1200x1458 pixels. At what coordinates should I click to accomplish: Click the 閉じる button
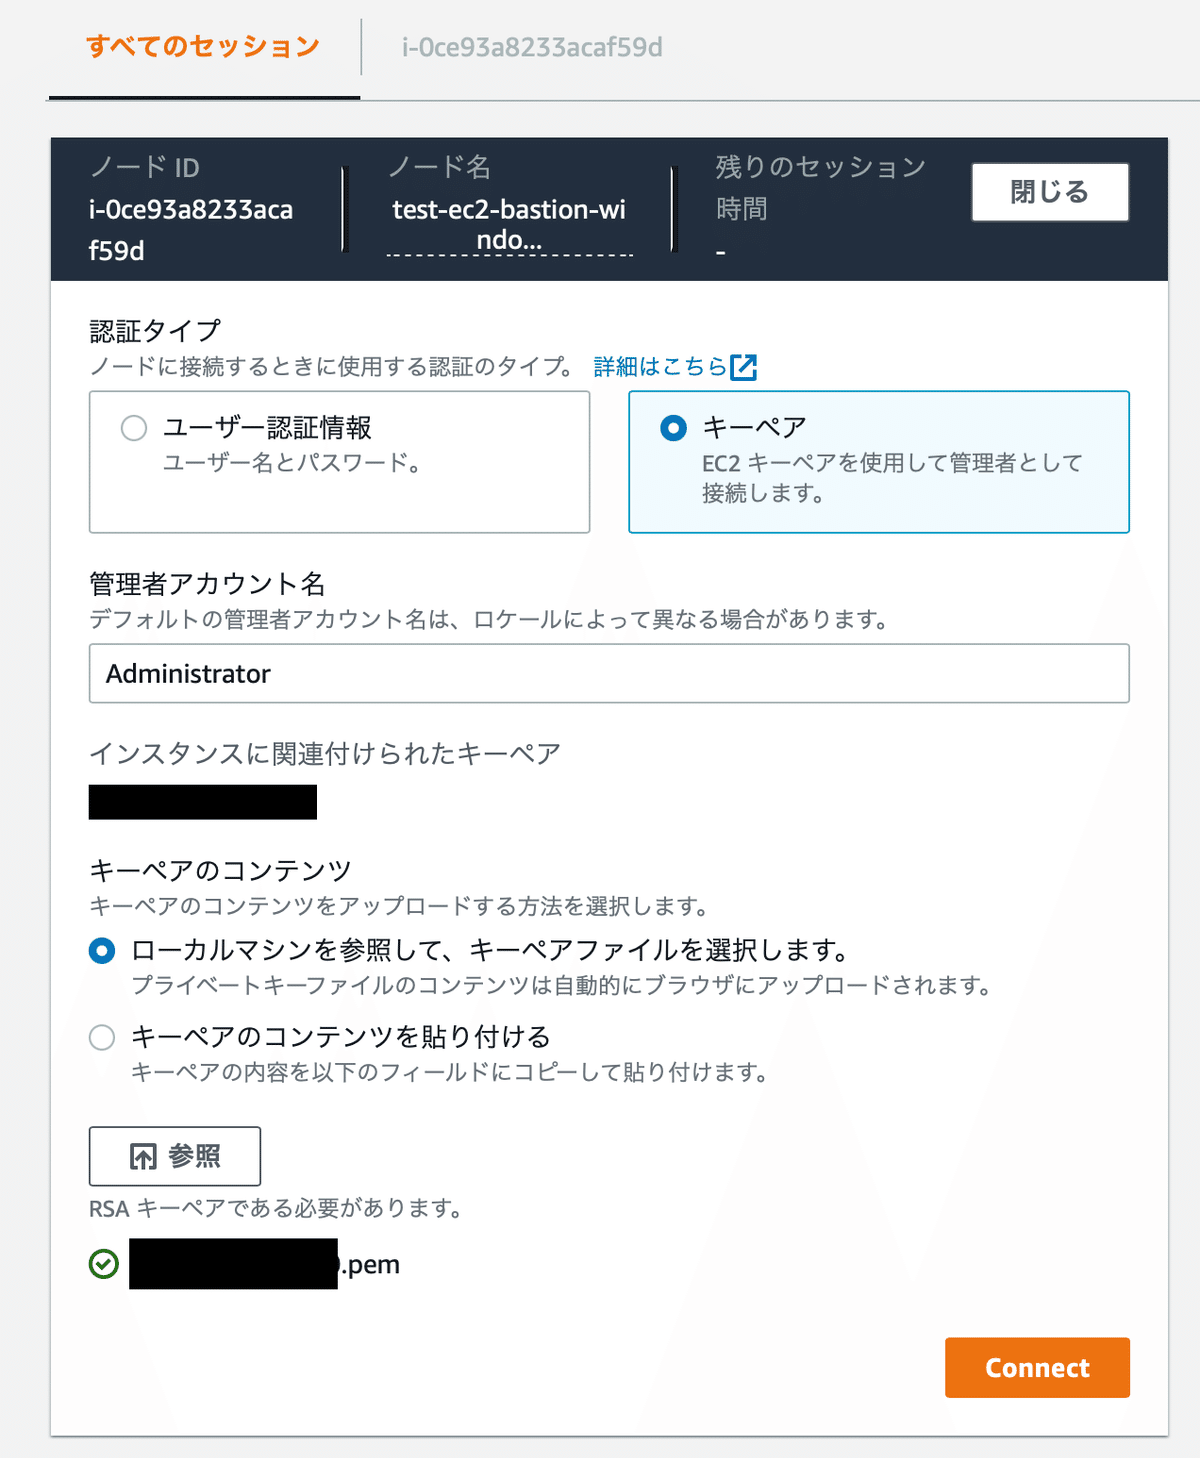point(1050,192)
